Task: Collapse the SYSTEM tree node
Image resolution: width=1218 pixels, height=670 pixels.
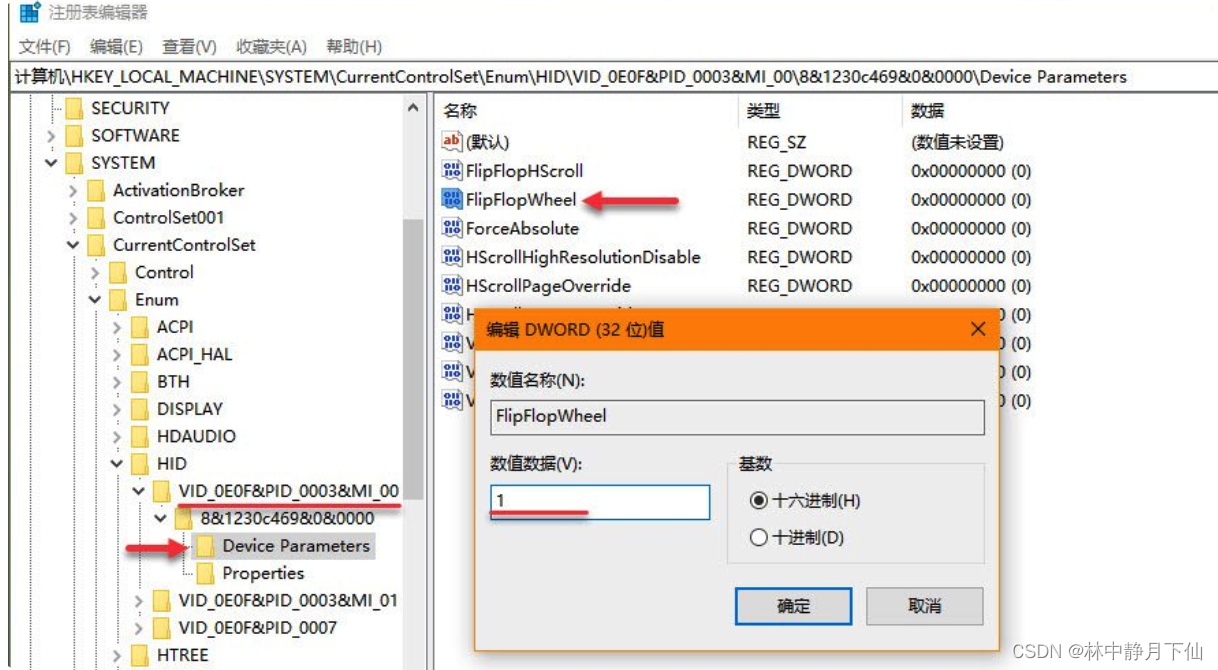Action: [51, 163]
